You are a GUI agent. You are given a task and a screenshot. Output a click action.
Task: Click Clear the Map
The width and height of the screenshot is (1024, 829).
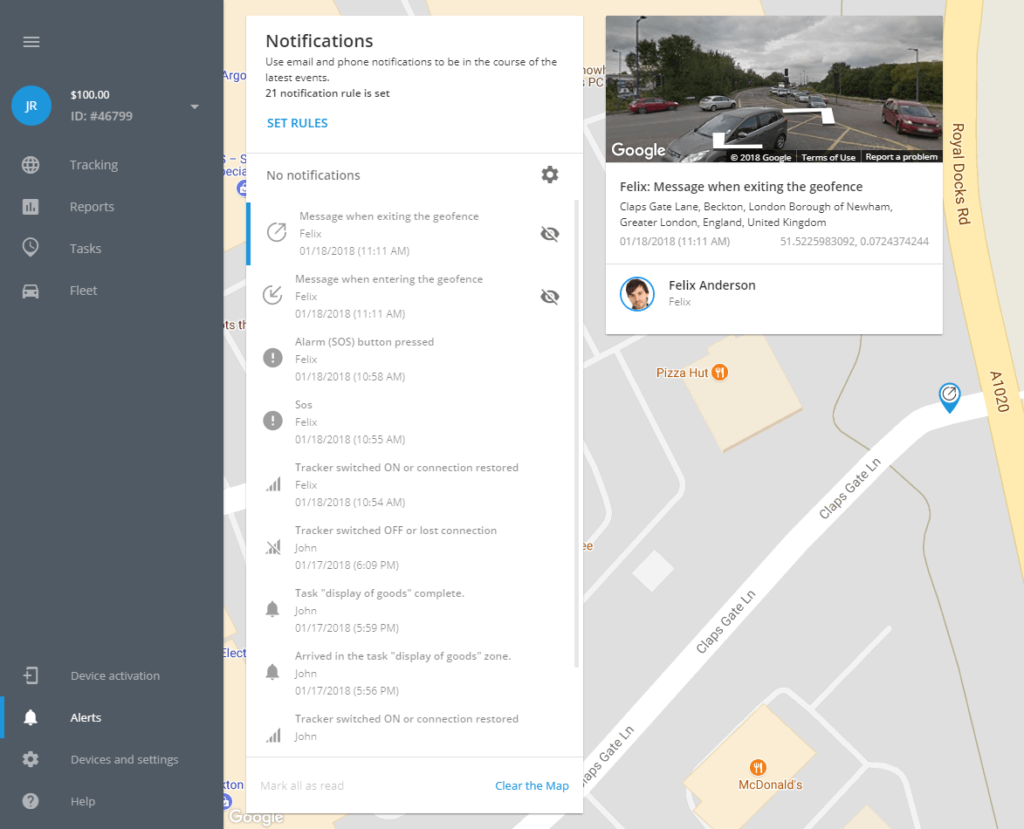pyautogui.click(x=531, y=786)
